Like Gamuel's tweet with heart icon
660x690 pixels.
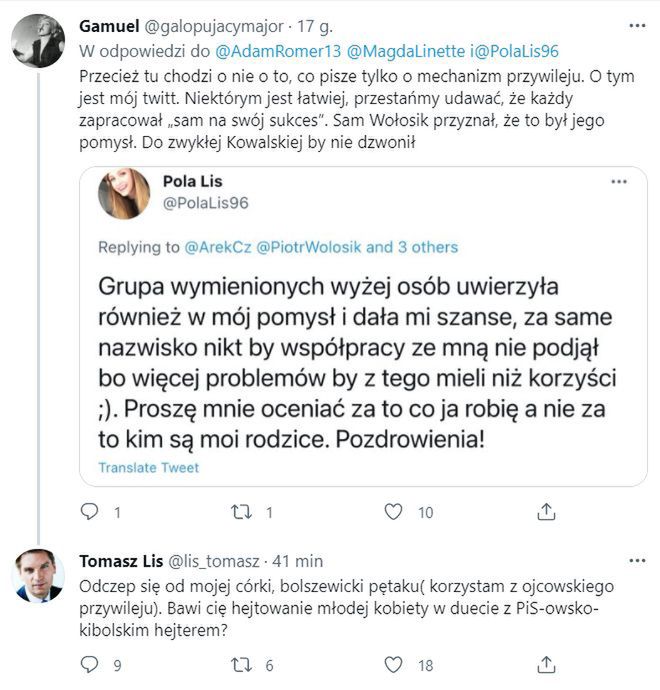[392, 513]
